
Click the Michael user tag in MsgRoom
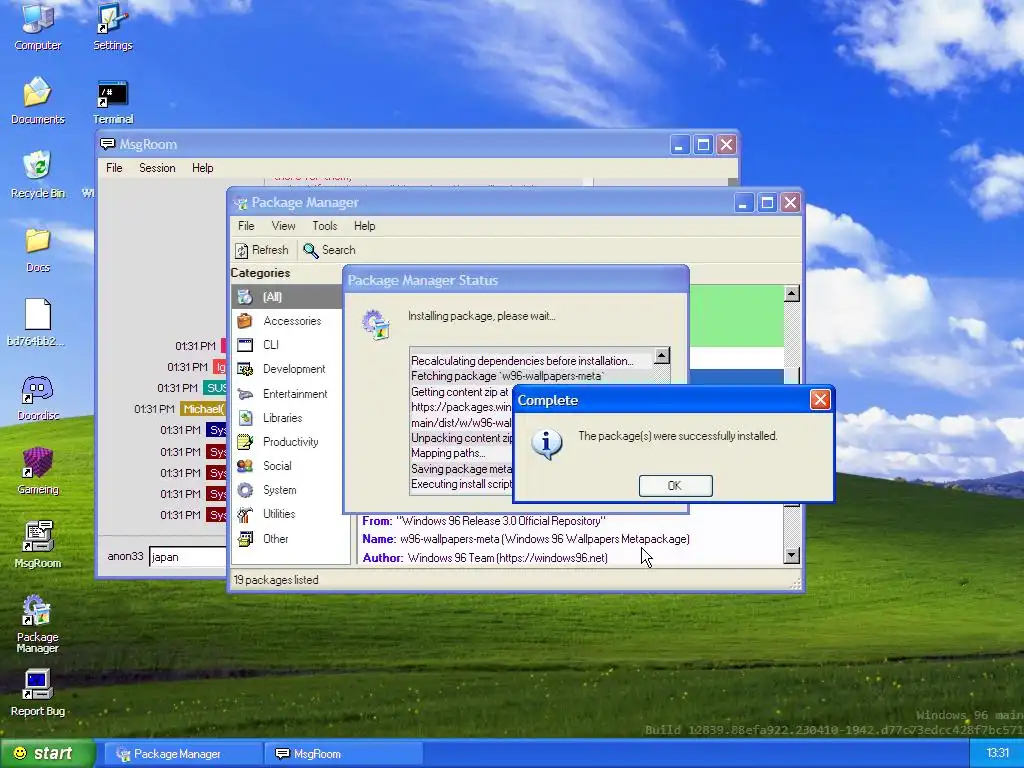(x=203, y=409)
